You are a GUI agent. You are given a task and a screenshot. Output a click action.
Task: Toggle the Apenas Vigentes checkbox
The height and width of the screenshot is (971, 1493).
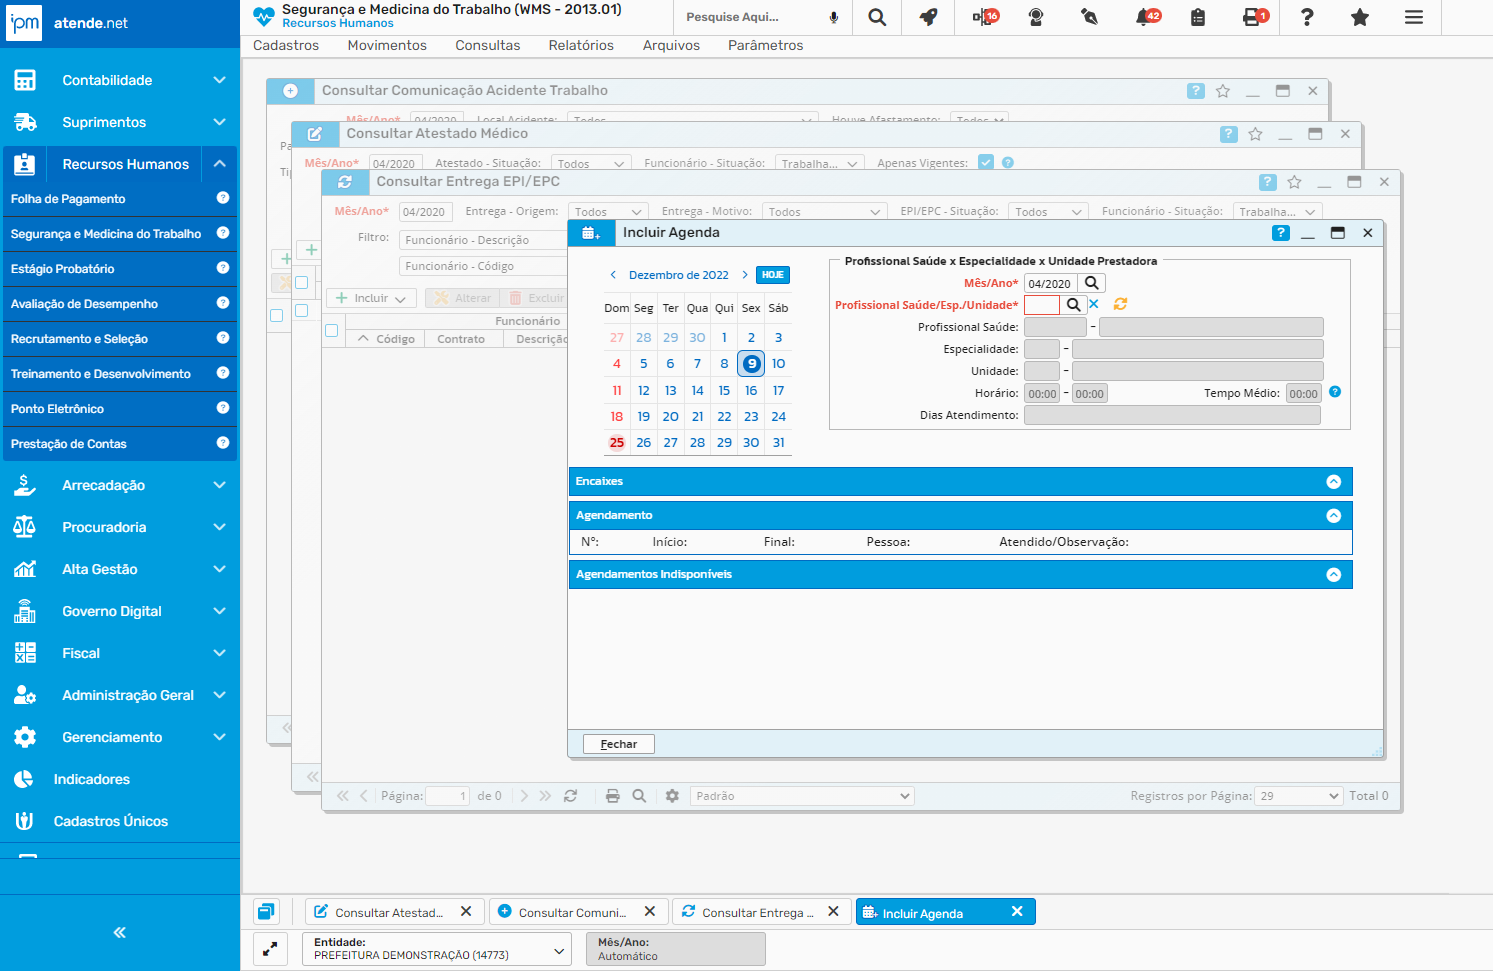(x=986, y=162)
